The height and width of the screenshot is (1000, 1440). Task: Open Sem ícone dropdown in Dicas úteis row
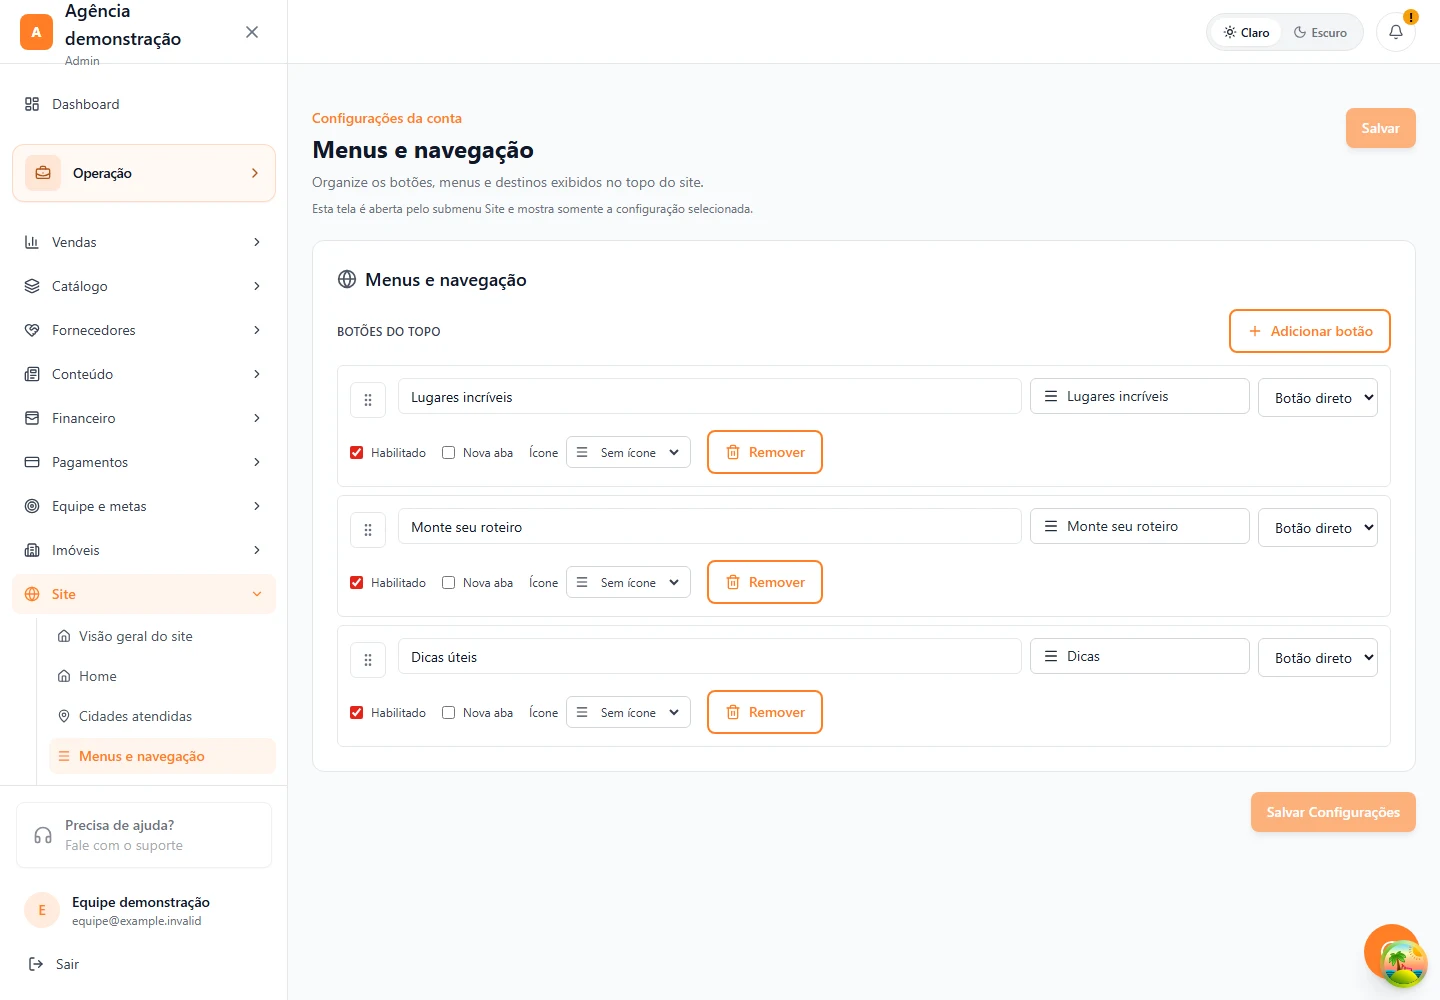[x=628, y=712]
